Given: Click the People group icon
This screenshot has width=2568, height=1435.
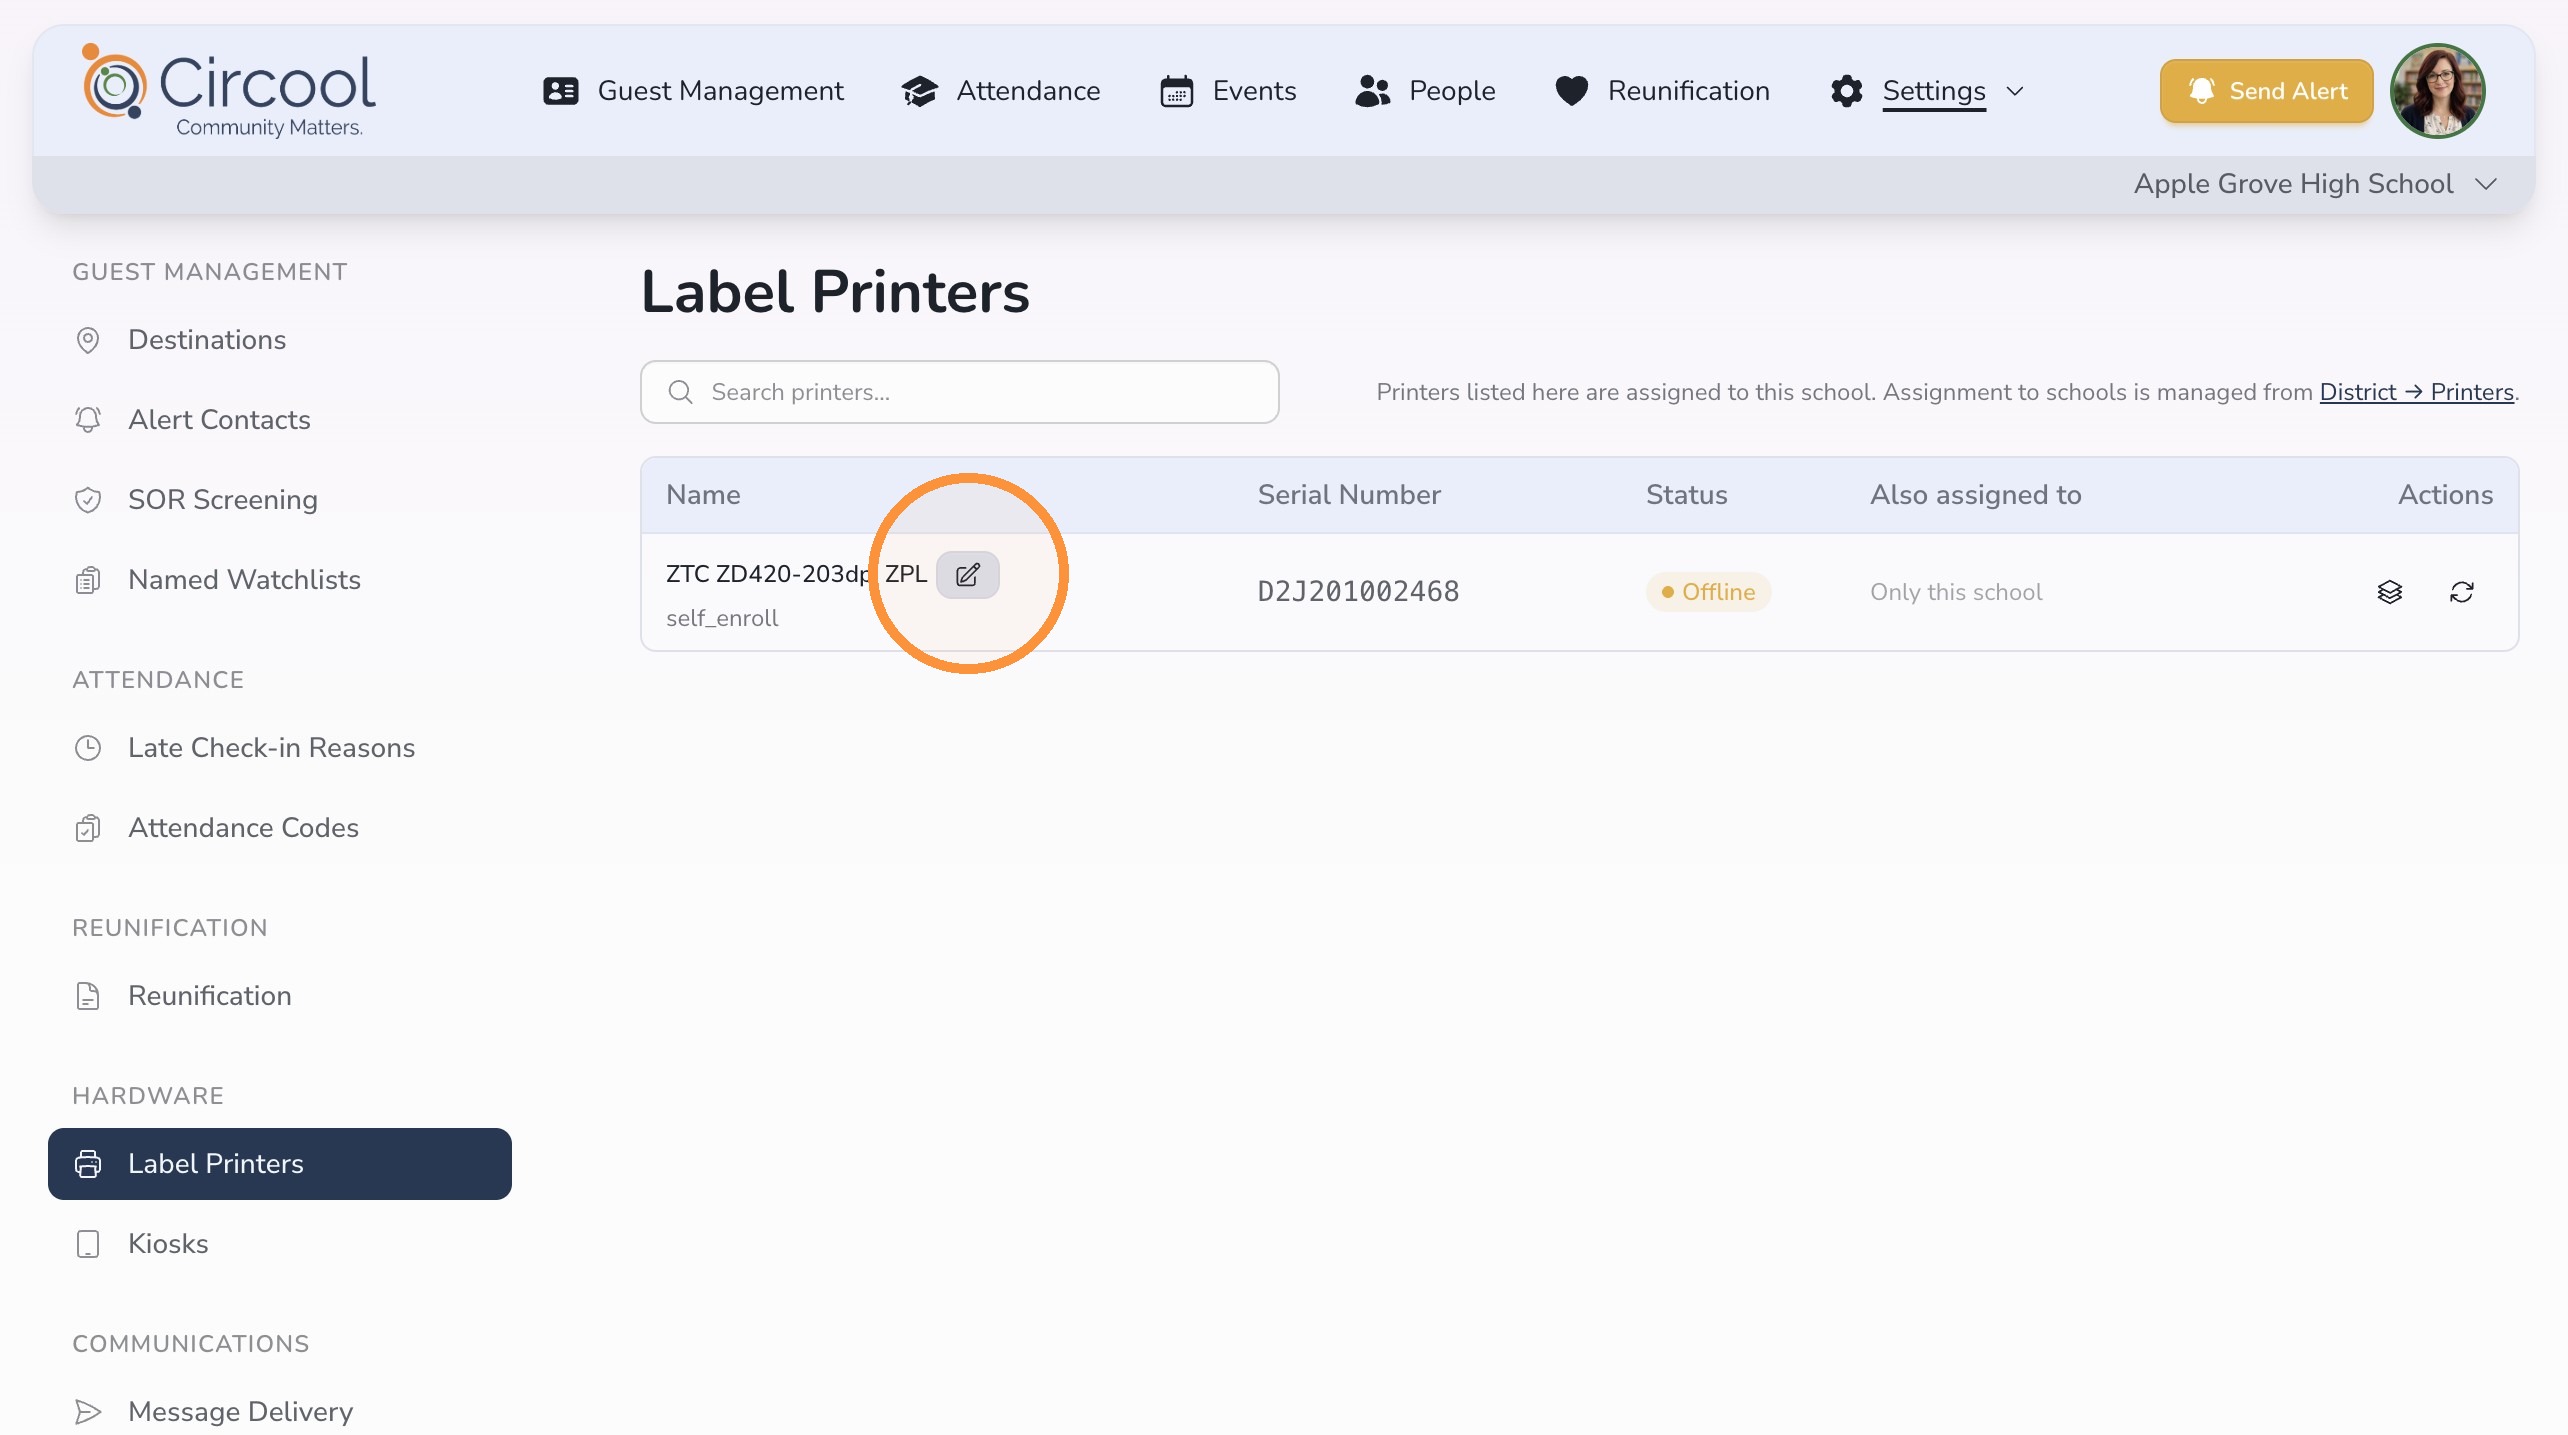Looking at the screenshot, I should pyautogui.click(x=1373, y=91).
